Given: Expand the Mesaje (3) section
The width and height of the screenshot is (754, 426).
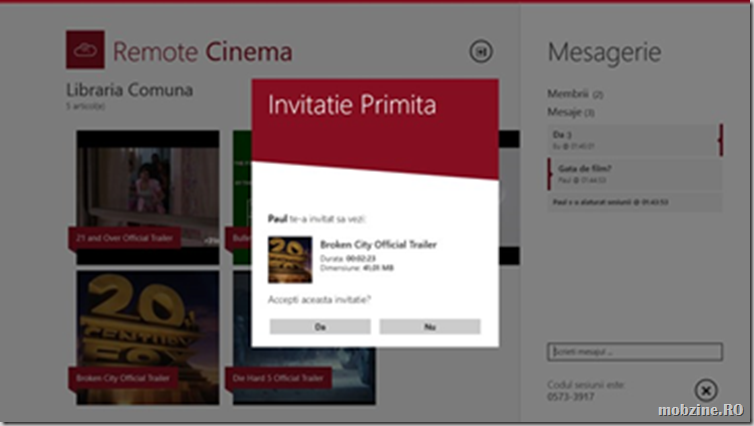Looking at the screenshot, I should click(571, 112).
